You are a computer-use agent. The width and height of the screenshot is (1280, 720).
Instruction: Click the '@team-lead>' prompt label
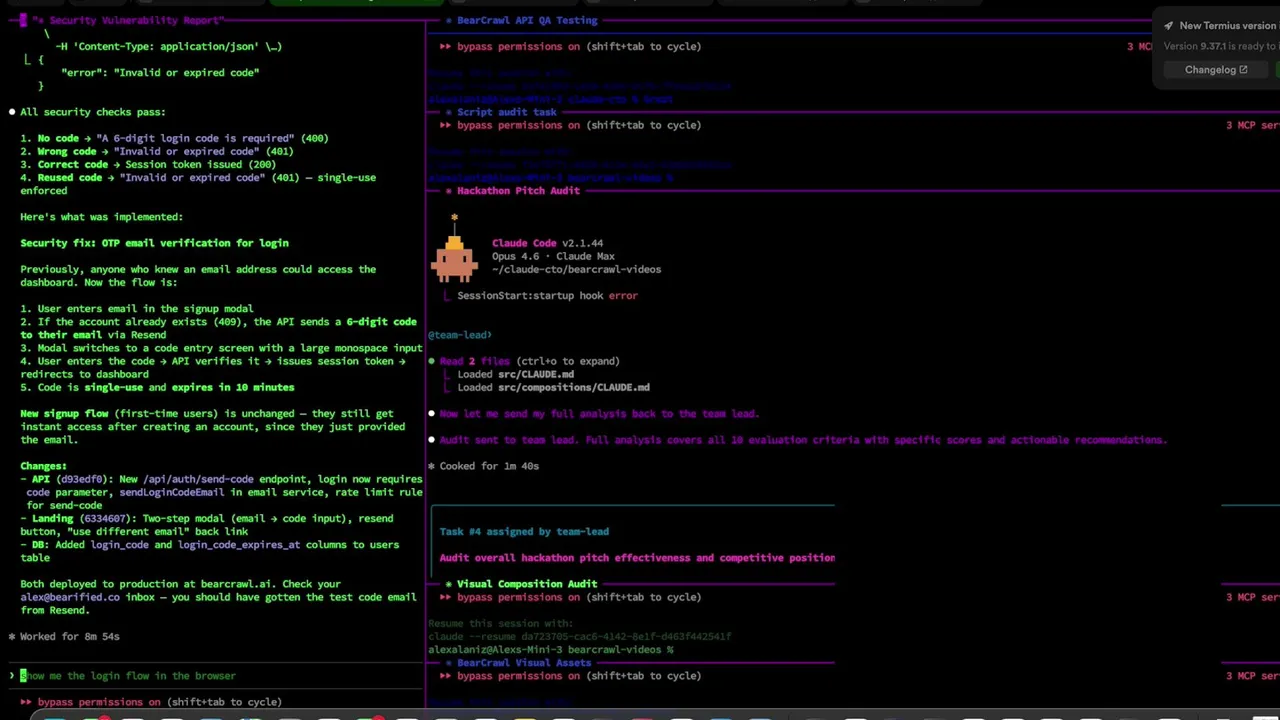(x=460, y=335)
